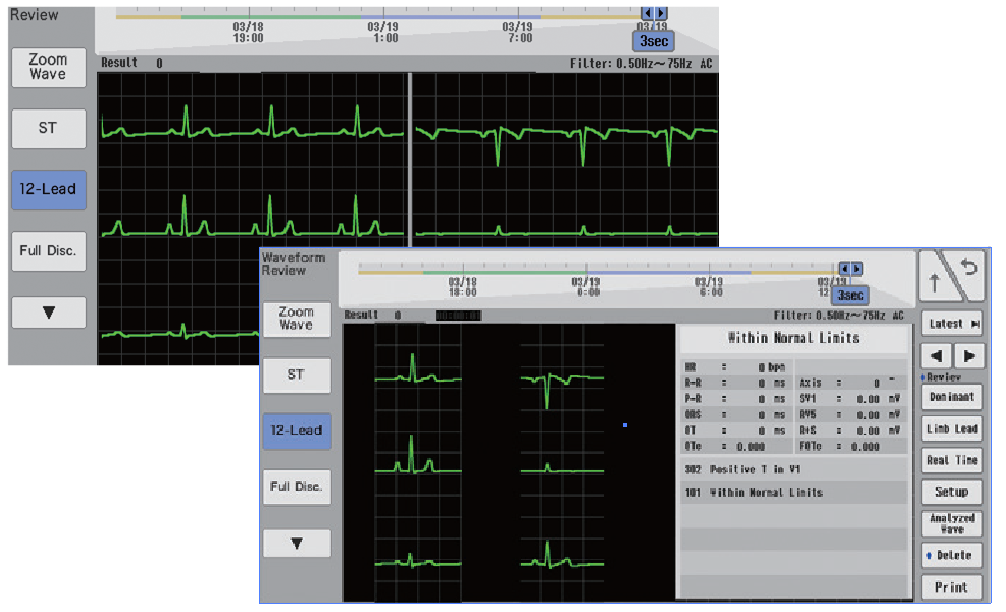
Task: Expand more options with front window down arrow
Action: [x=296, y=544]
